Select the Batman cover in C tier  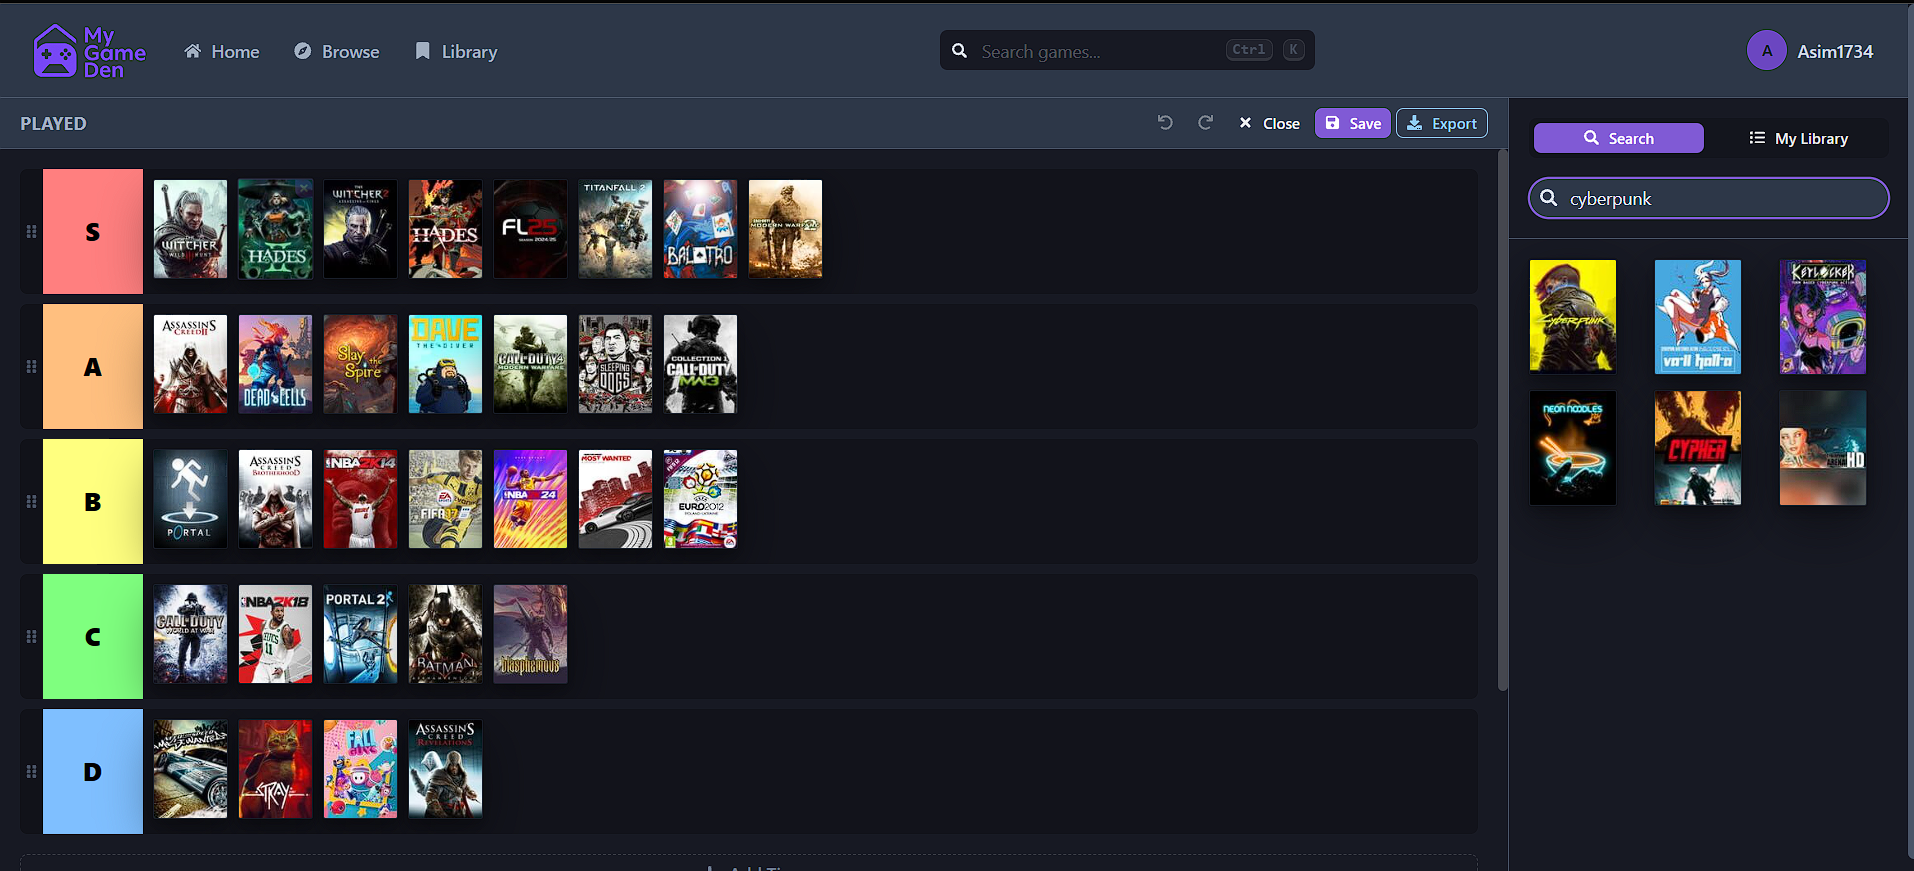445,634
